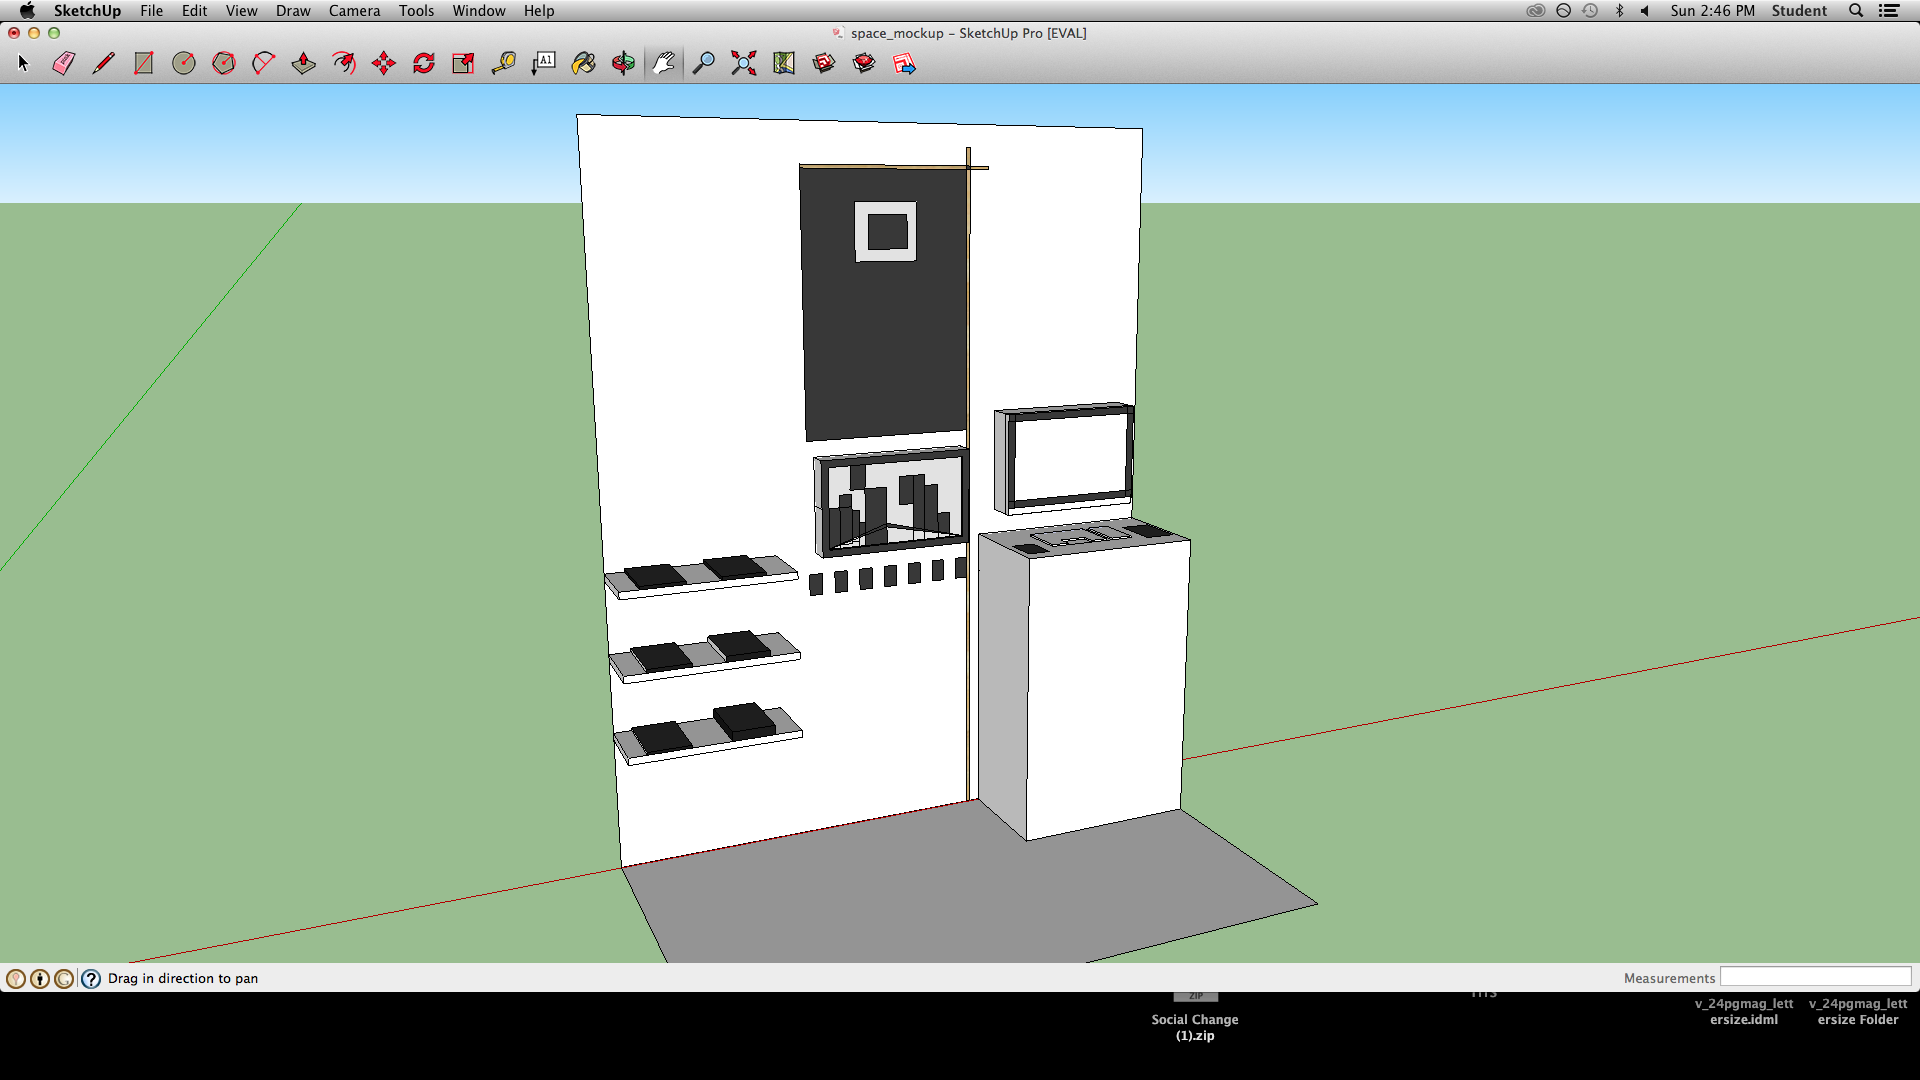Activate the Line tool
Screen dimensions: 1920x1080
[103, 63]
